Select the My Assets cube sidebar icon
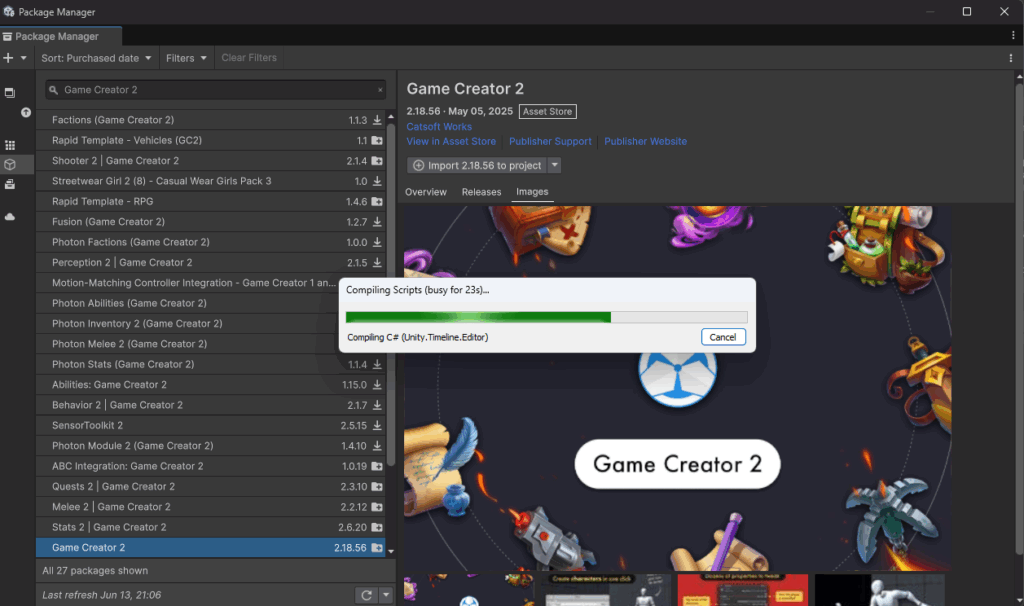1024x606 pixels. [10, 165]
